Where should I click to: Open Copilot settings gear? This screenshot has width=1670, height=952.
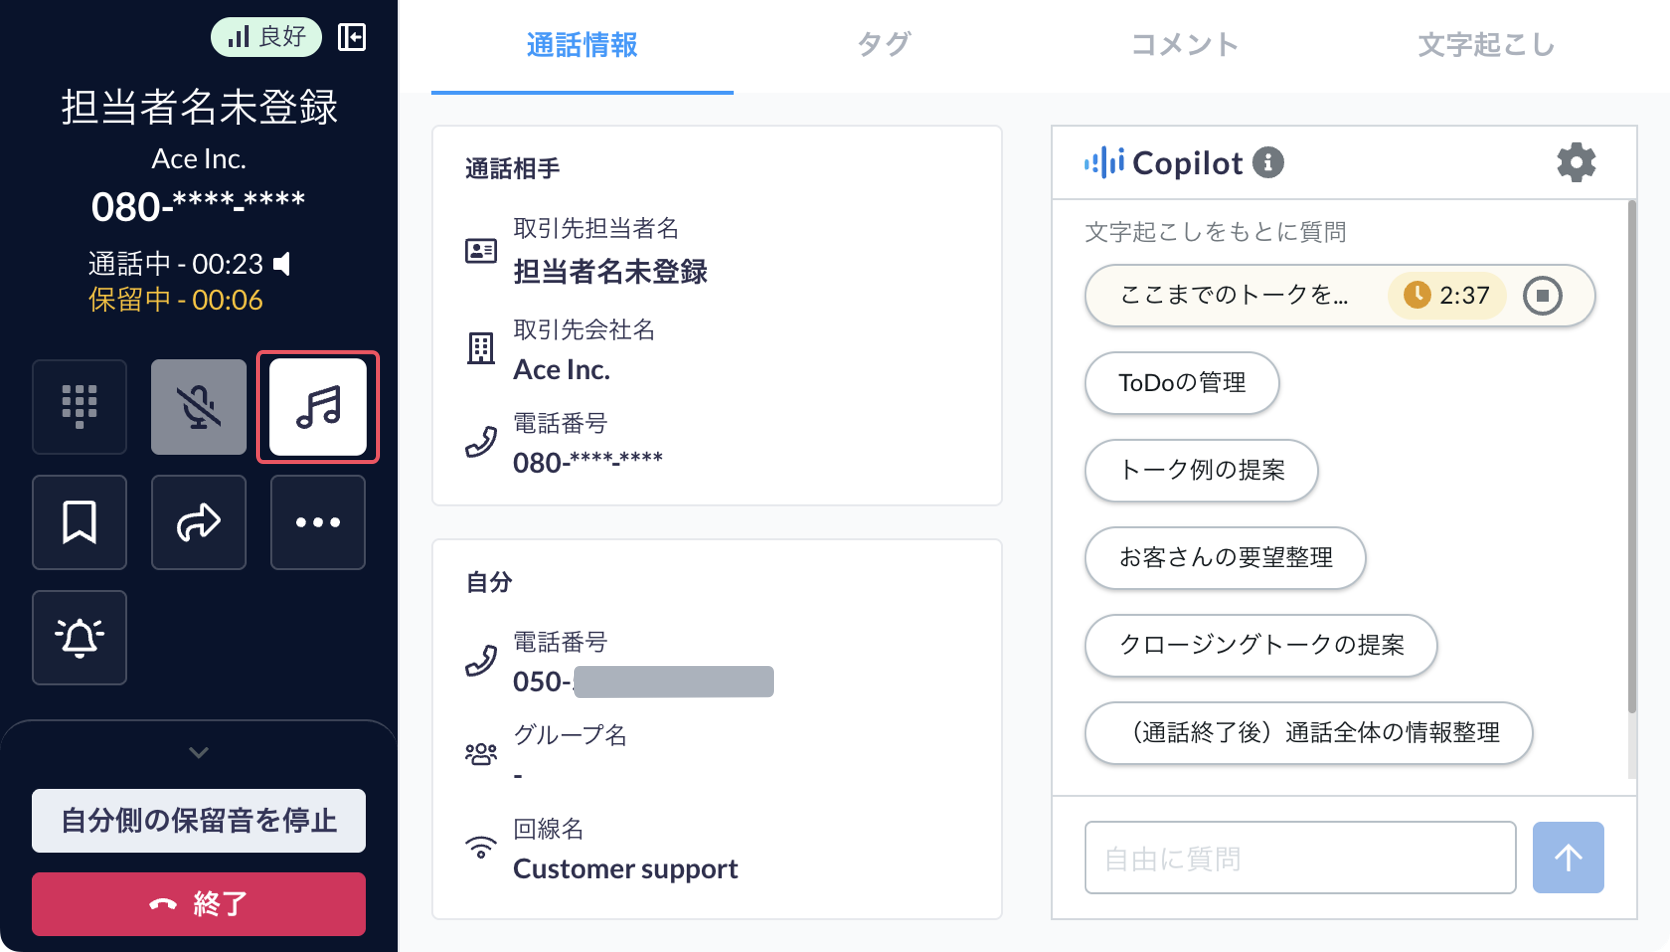1576,162
